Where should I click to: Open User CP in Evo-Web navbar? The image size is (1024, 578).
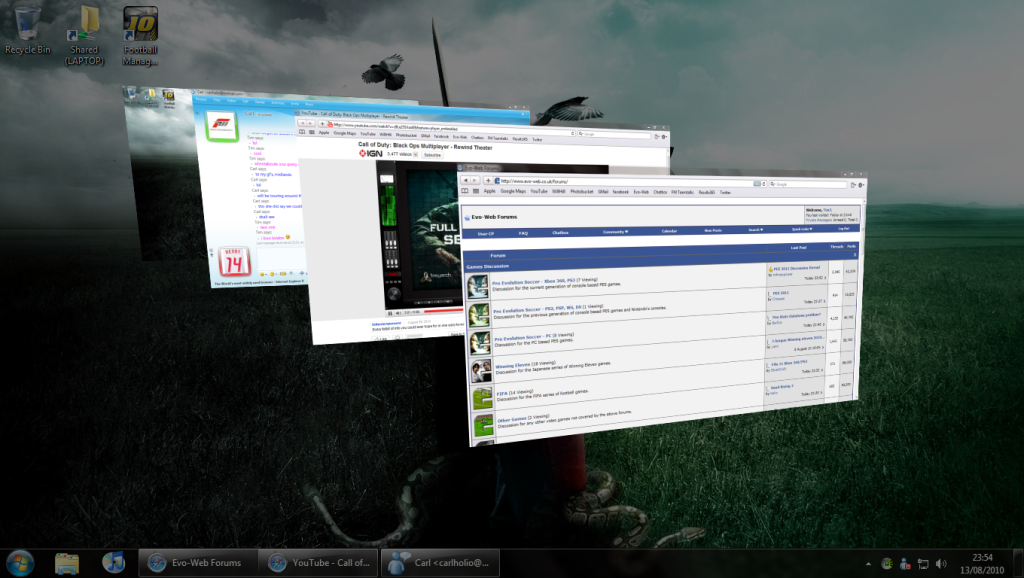point(486,233)
